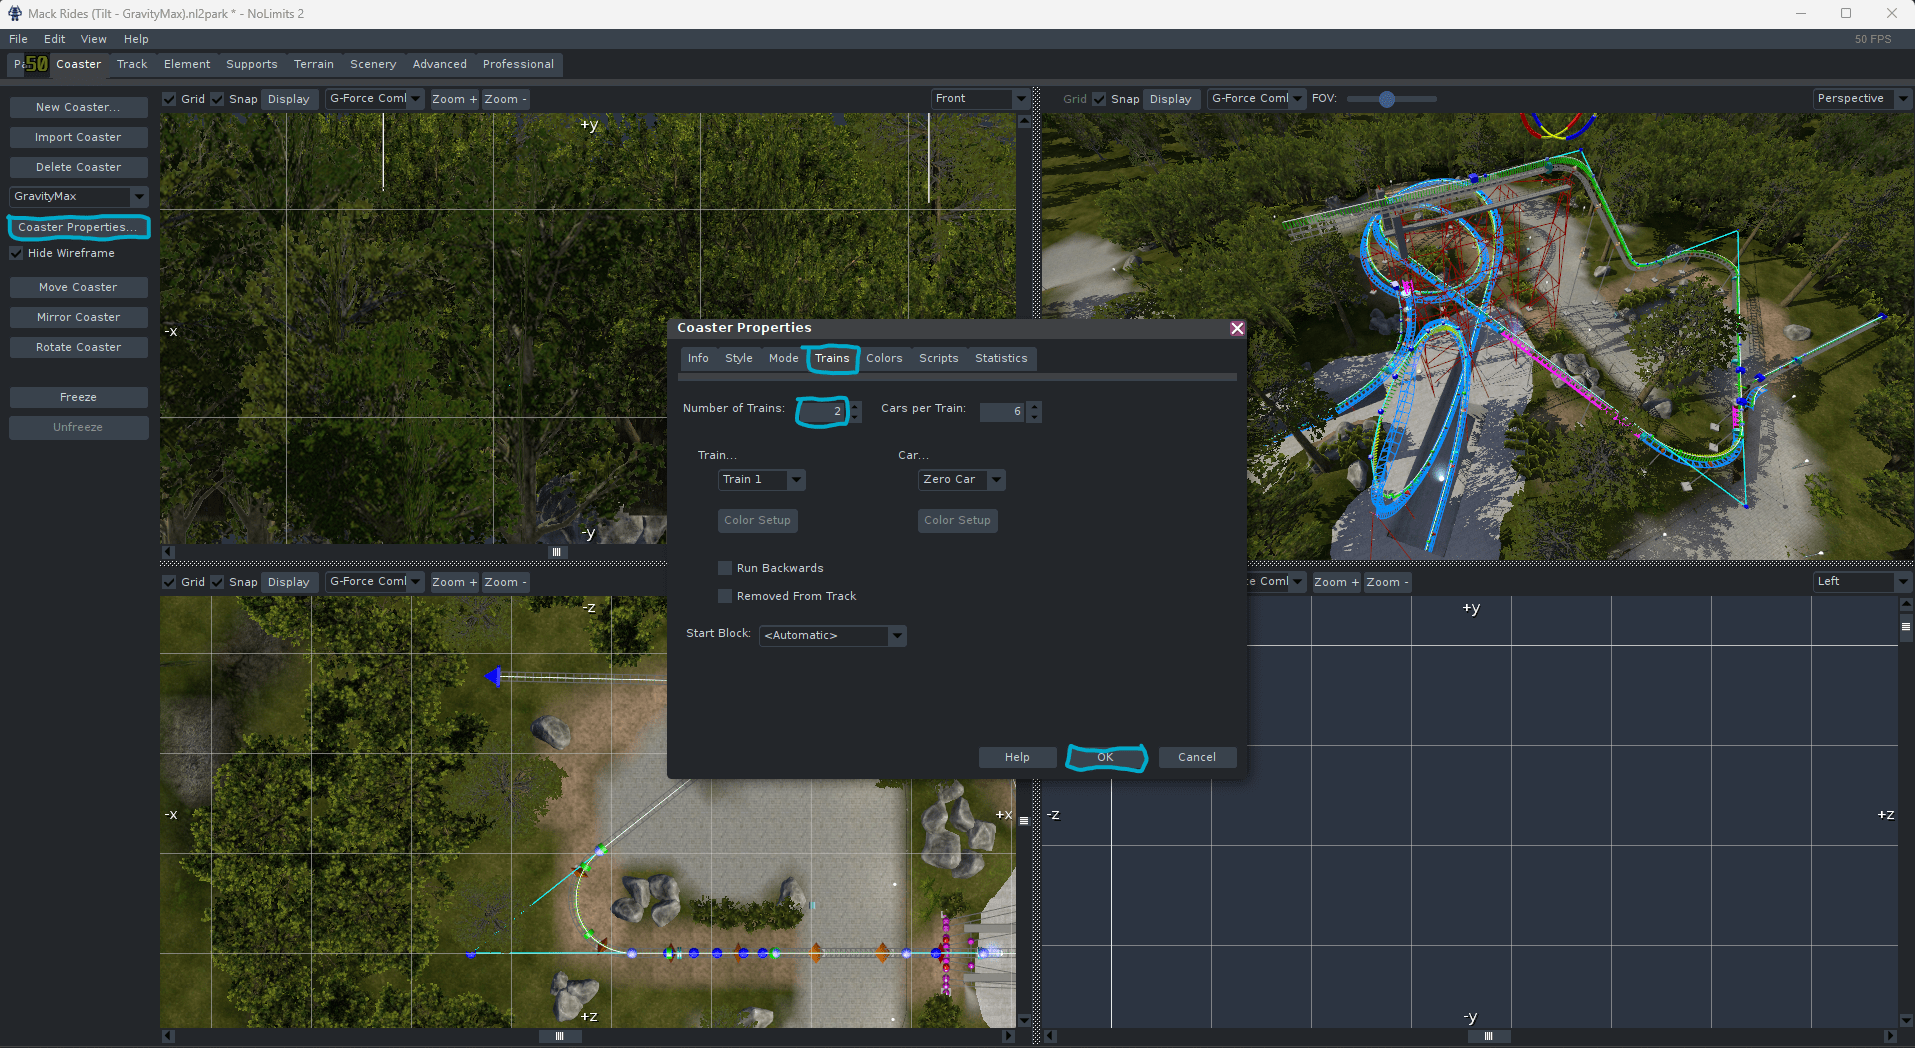Click the Delete Coaster button
The image size is (1915, 1048).
point(79,167)
